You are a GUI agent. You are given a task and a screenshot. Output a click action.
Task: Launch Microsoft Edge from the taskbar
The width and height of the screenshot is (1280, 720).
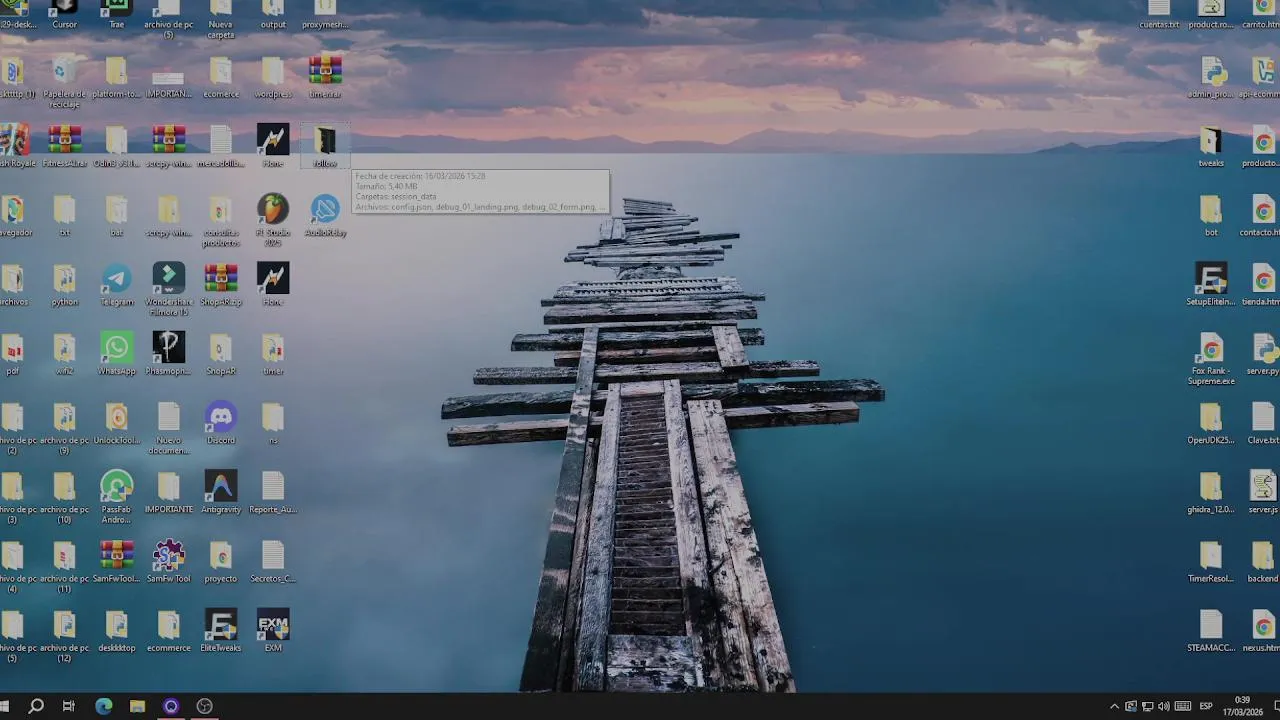pos(103,706)
